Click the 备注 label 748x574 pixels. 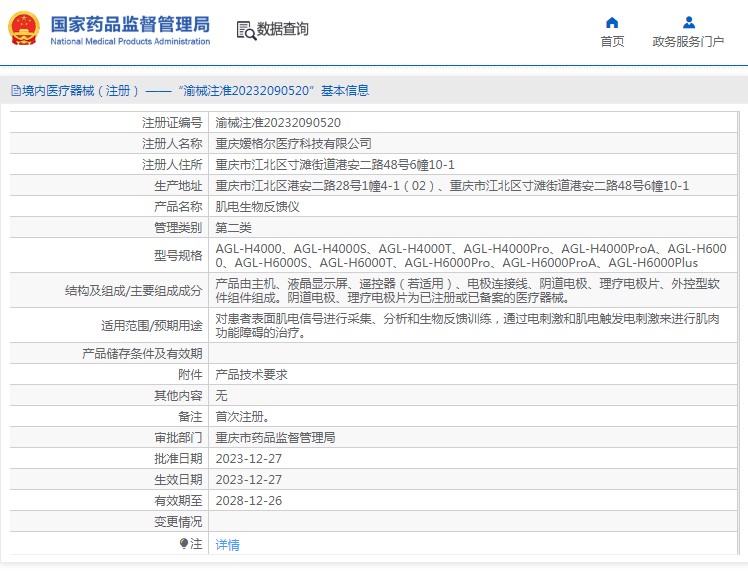[x=190, y=417]
